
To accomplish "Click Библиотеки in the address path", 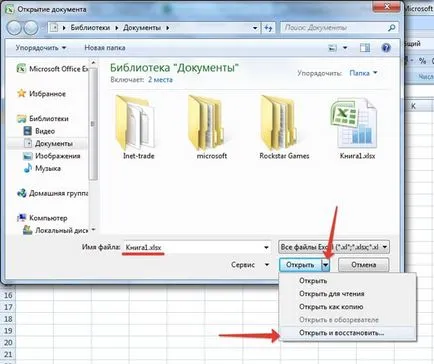I will [90, 28].
